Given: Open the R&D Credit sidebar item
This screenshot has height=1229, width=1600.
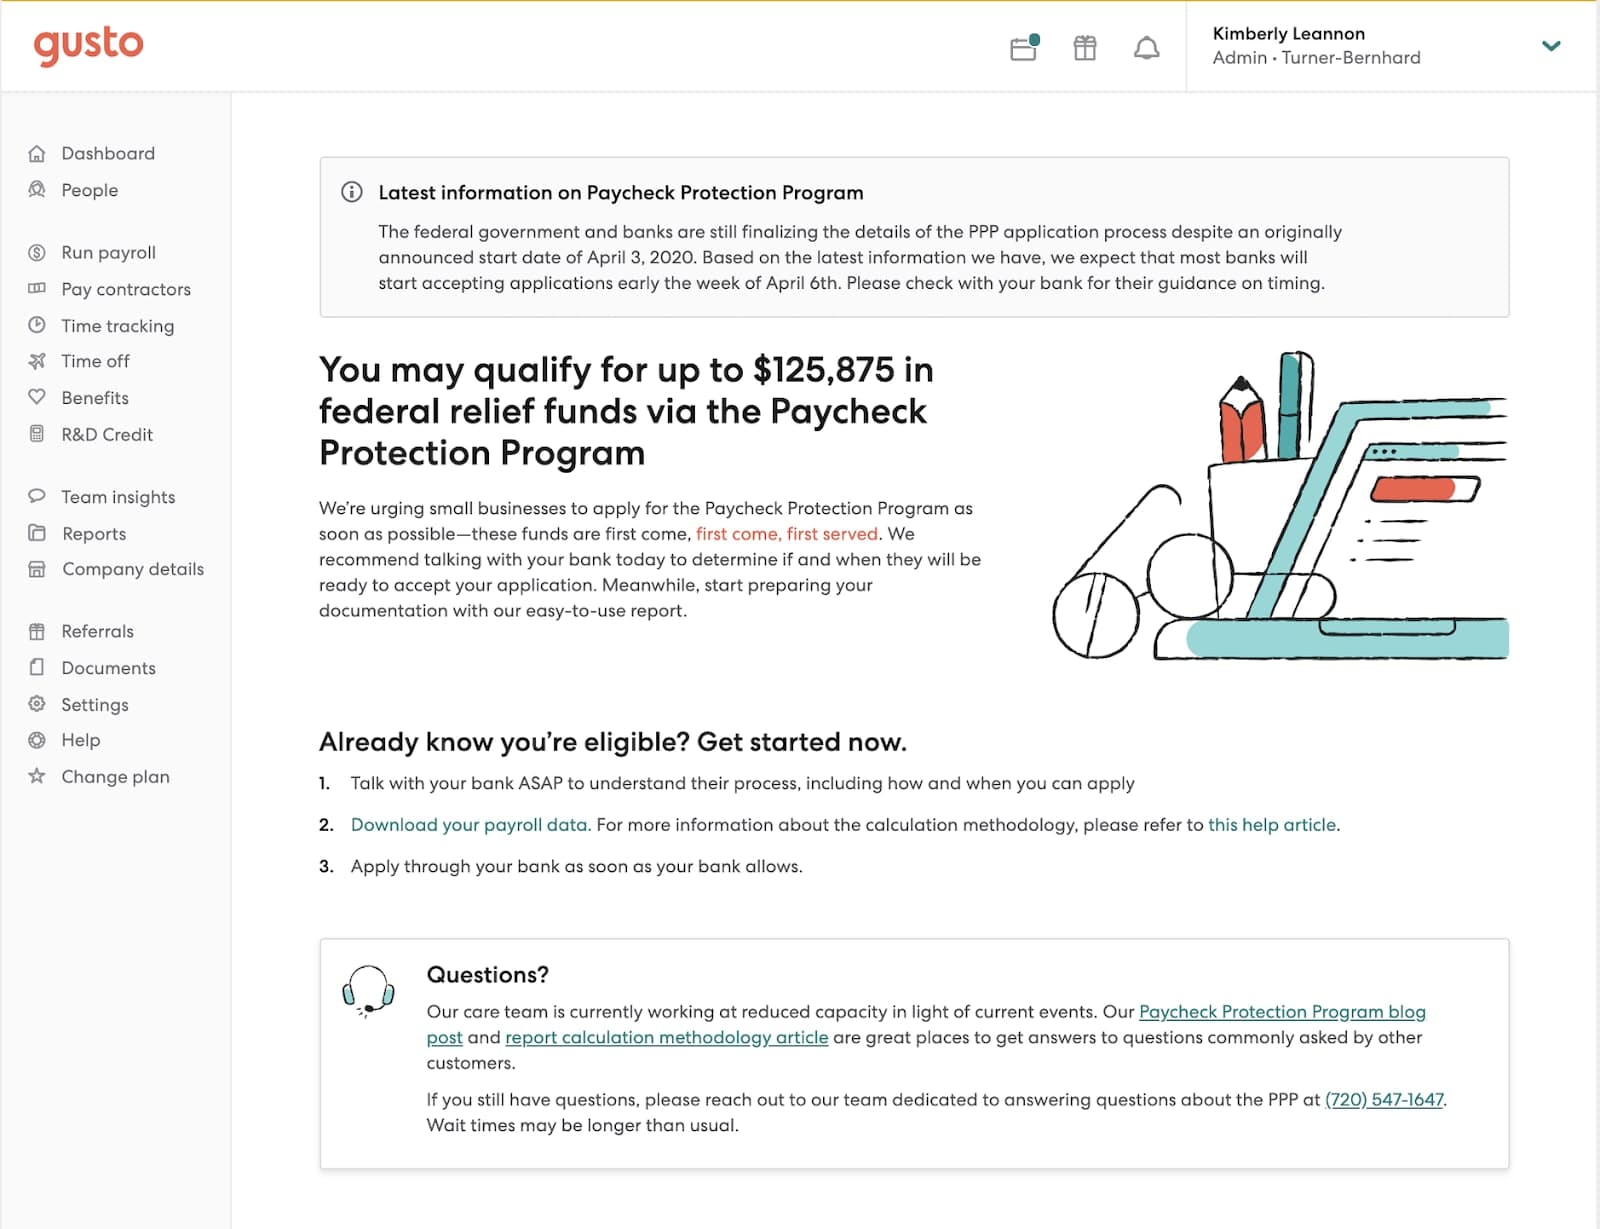Looking at the screenshot, I should point(107,434).
